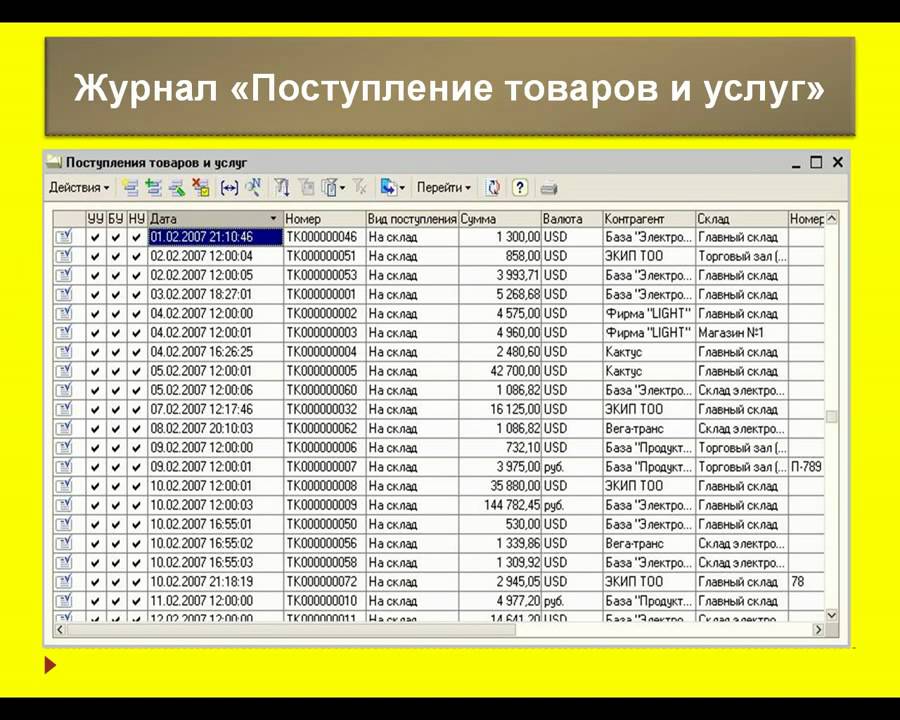Sort by the Склад column header

coord(742,219)
